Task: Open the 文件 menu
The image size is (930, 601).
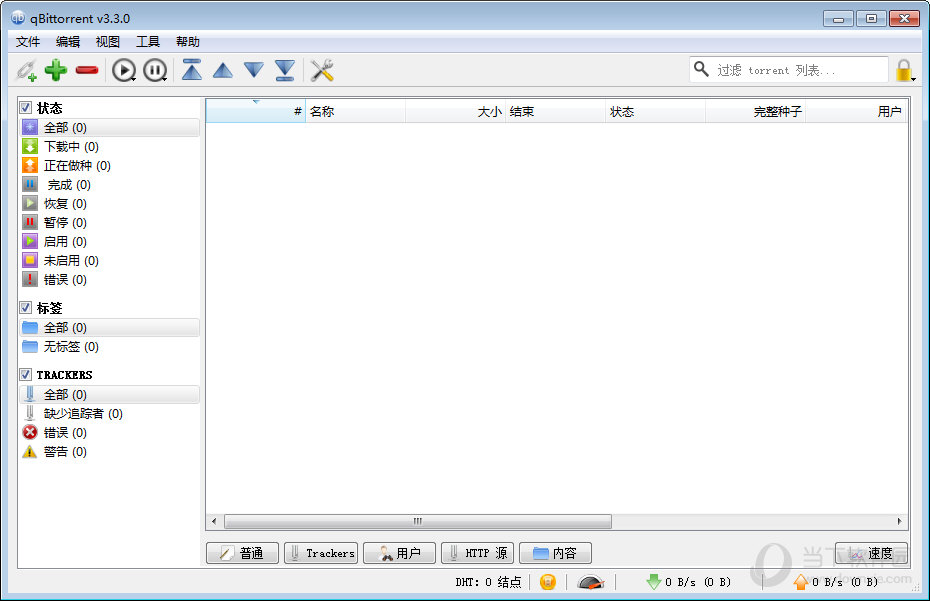Action: (x=28, y=42)
